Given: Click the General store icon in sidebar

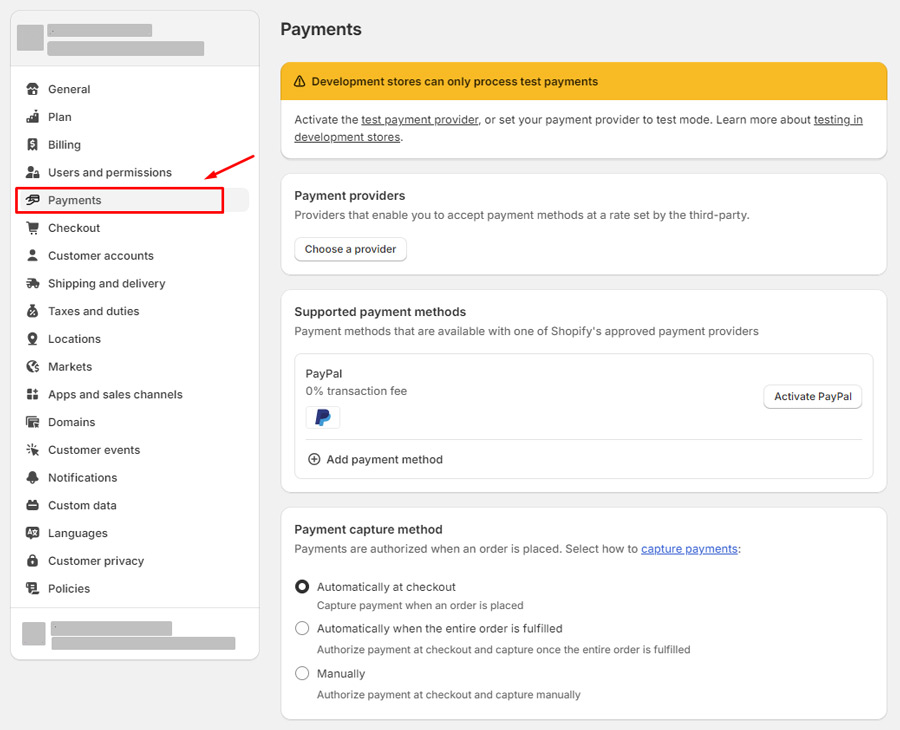Looking at the screenshot, I should point(32,89).
